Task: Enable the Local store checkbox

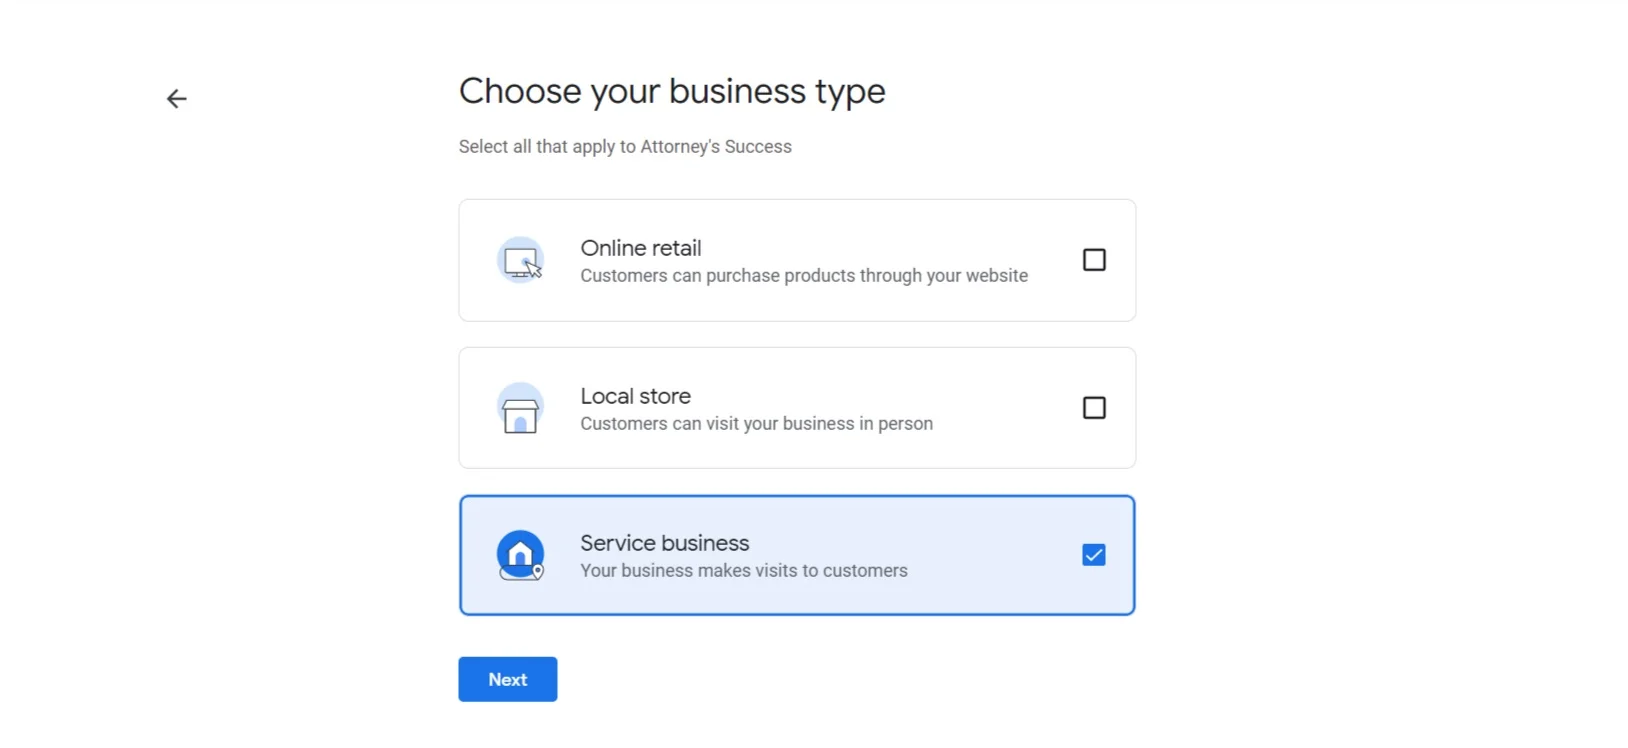Action: 1094,408
